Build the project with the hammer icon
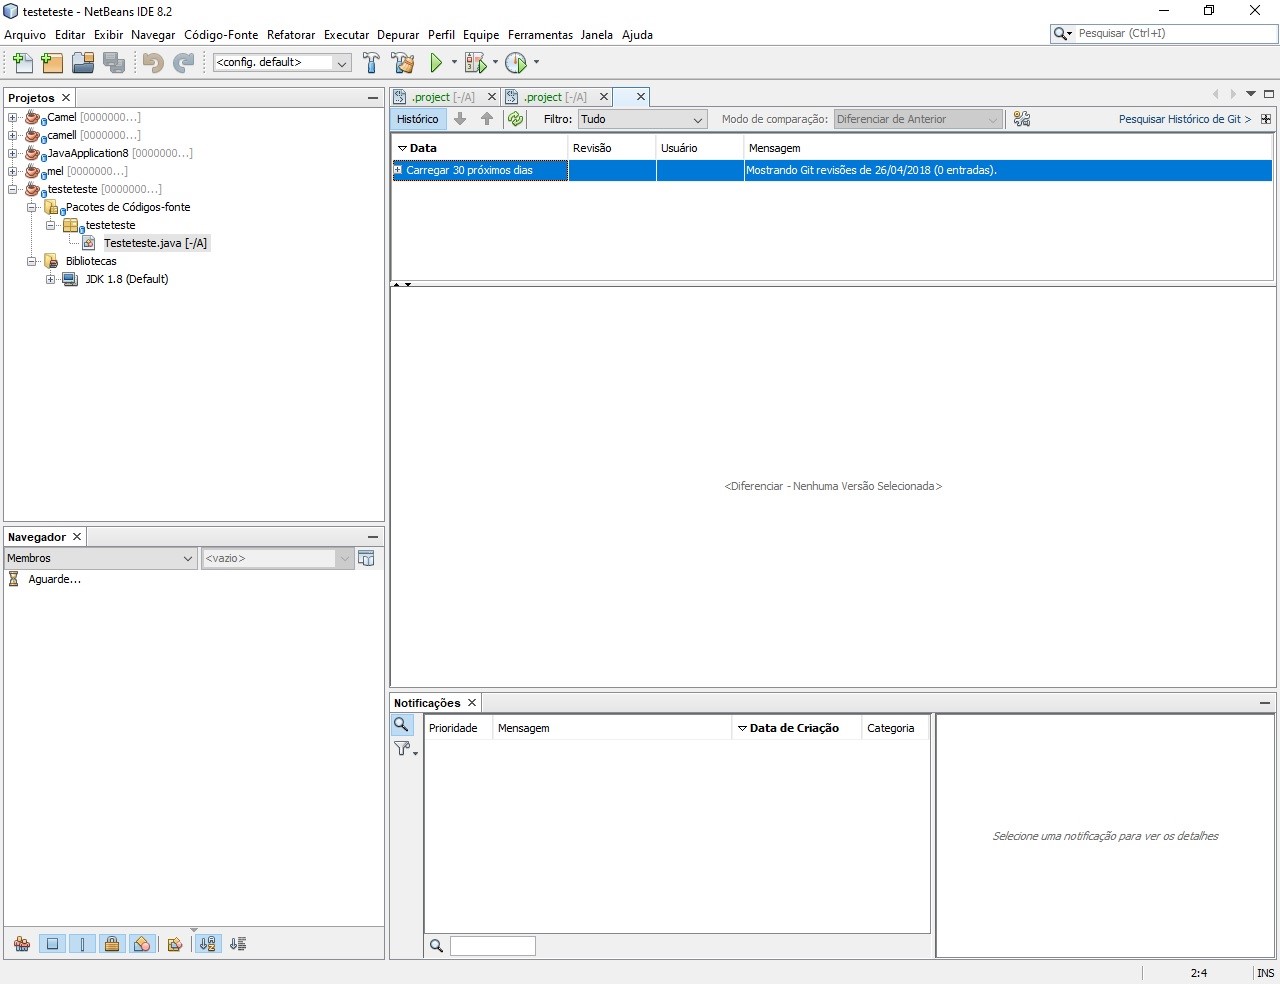Image resolution: width=1280 pixels, height=984 pixels. coord(371,63)
